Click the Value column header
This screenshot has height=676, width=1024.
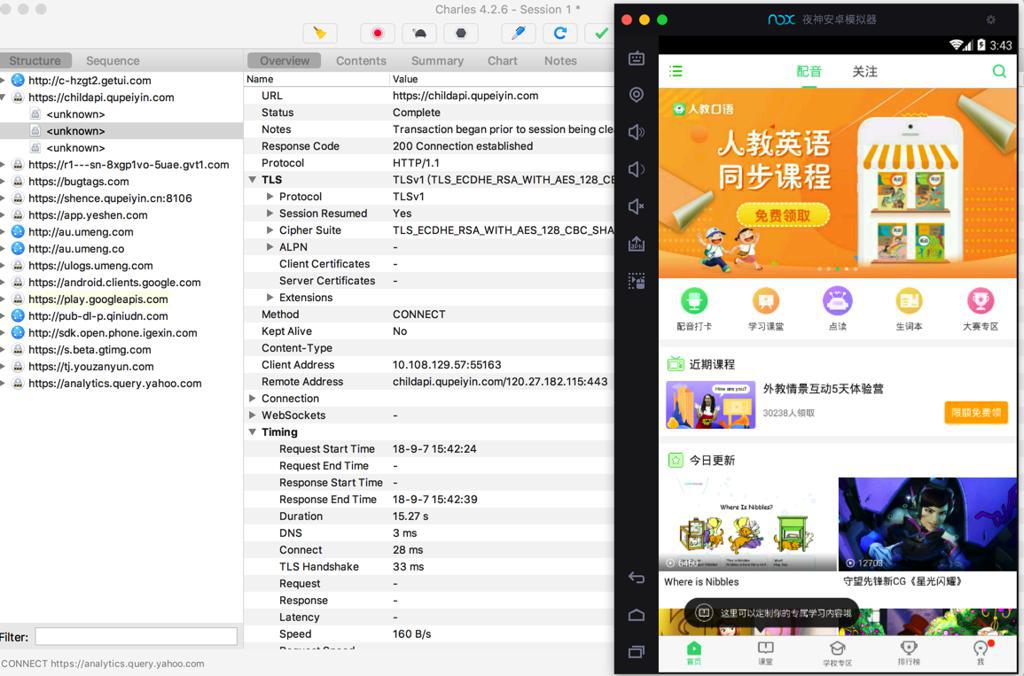point(405,79)
